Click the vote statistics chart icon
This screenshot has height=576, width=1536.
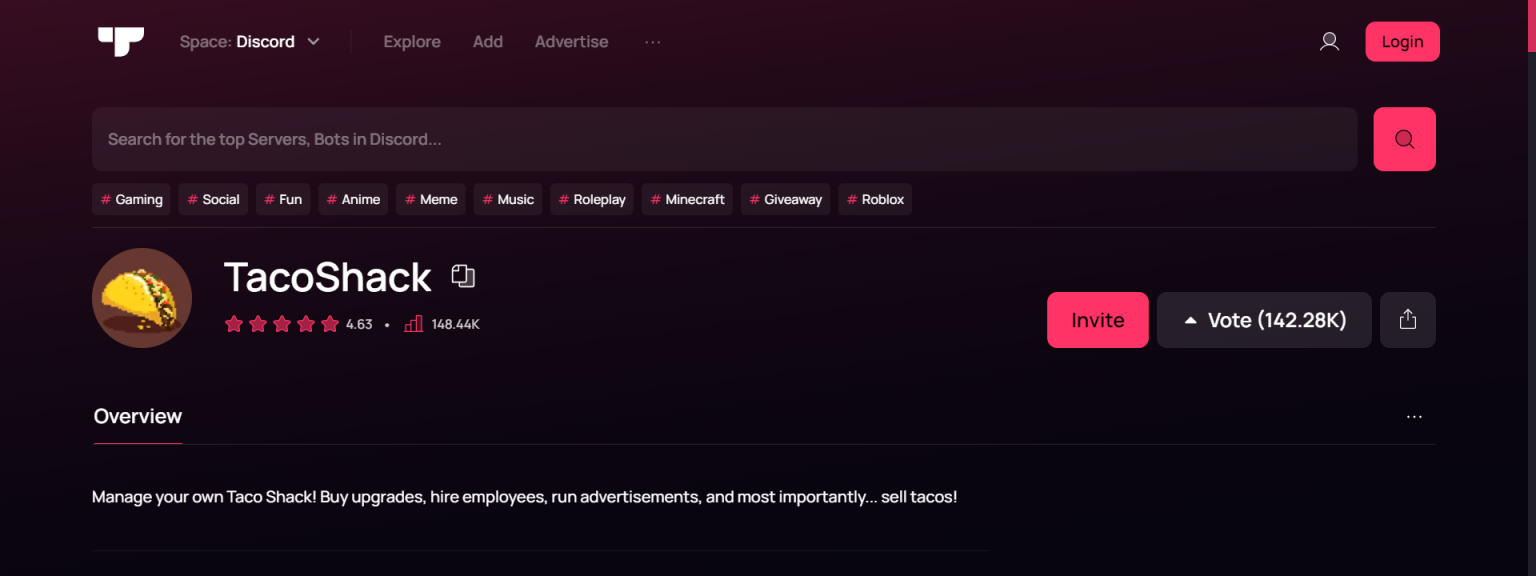[x=413, y=323]
